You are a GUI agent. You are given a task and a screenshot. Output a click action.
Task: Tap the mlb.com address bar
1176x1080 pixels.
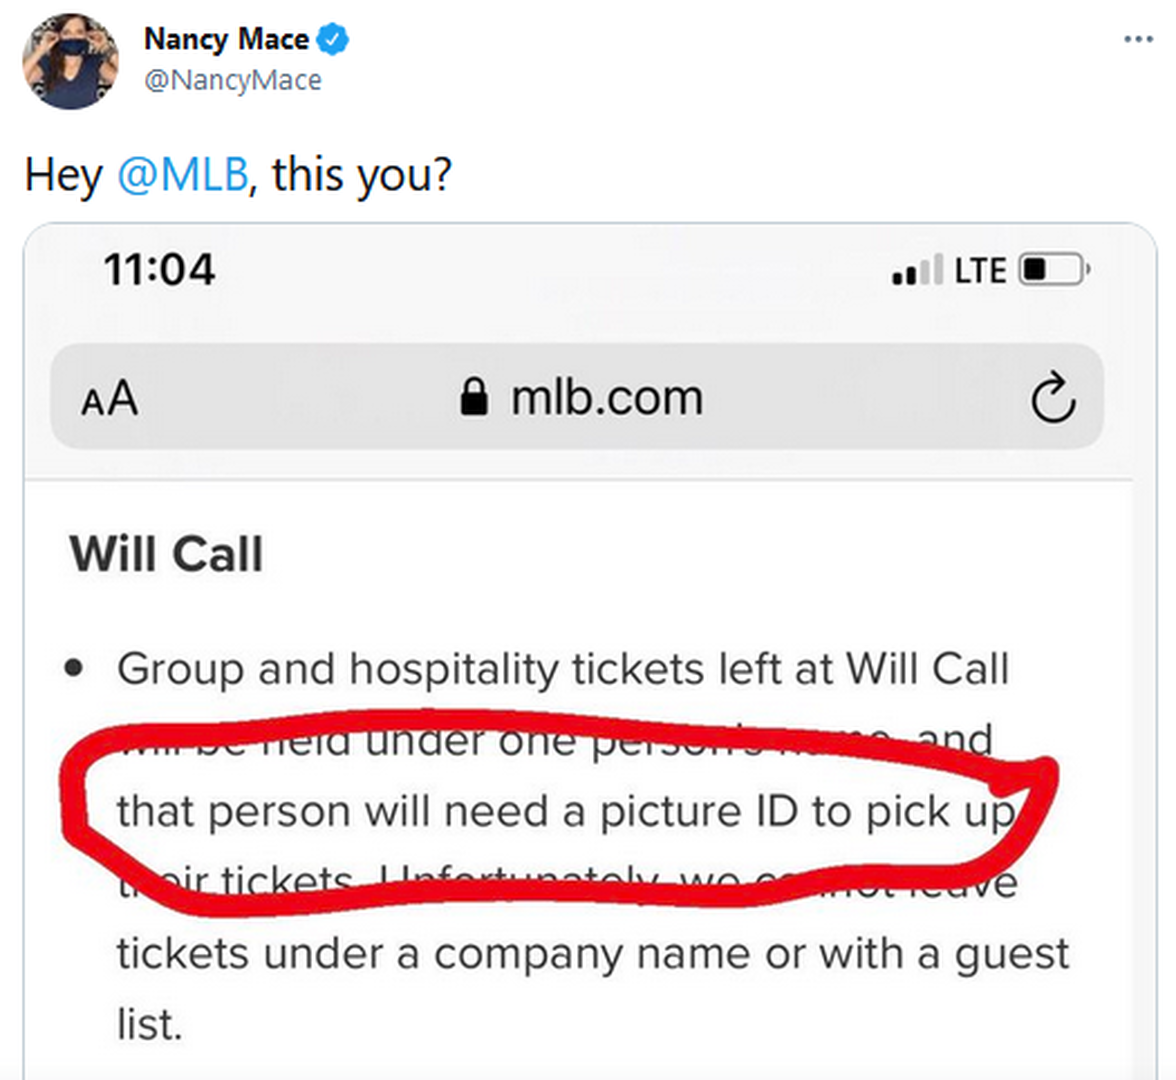606,398
